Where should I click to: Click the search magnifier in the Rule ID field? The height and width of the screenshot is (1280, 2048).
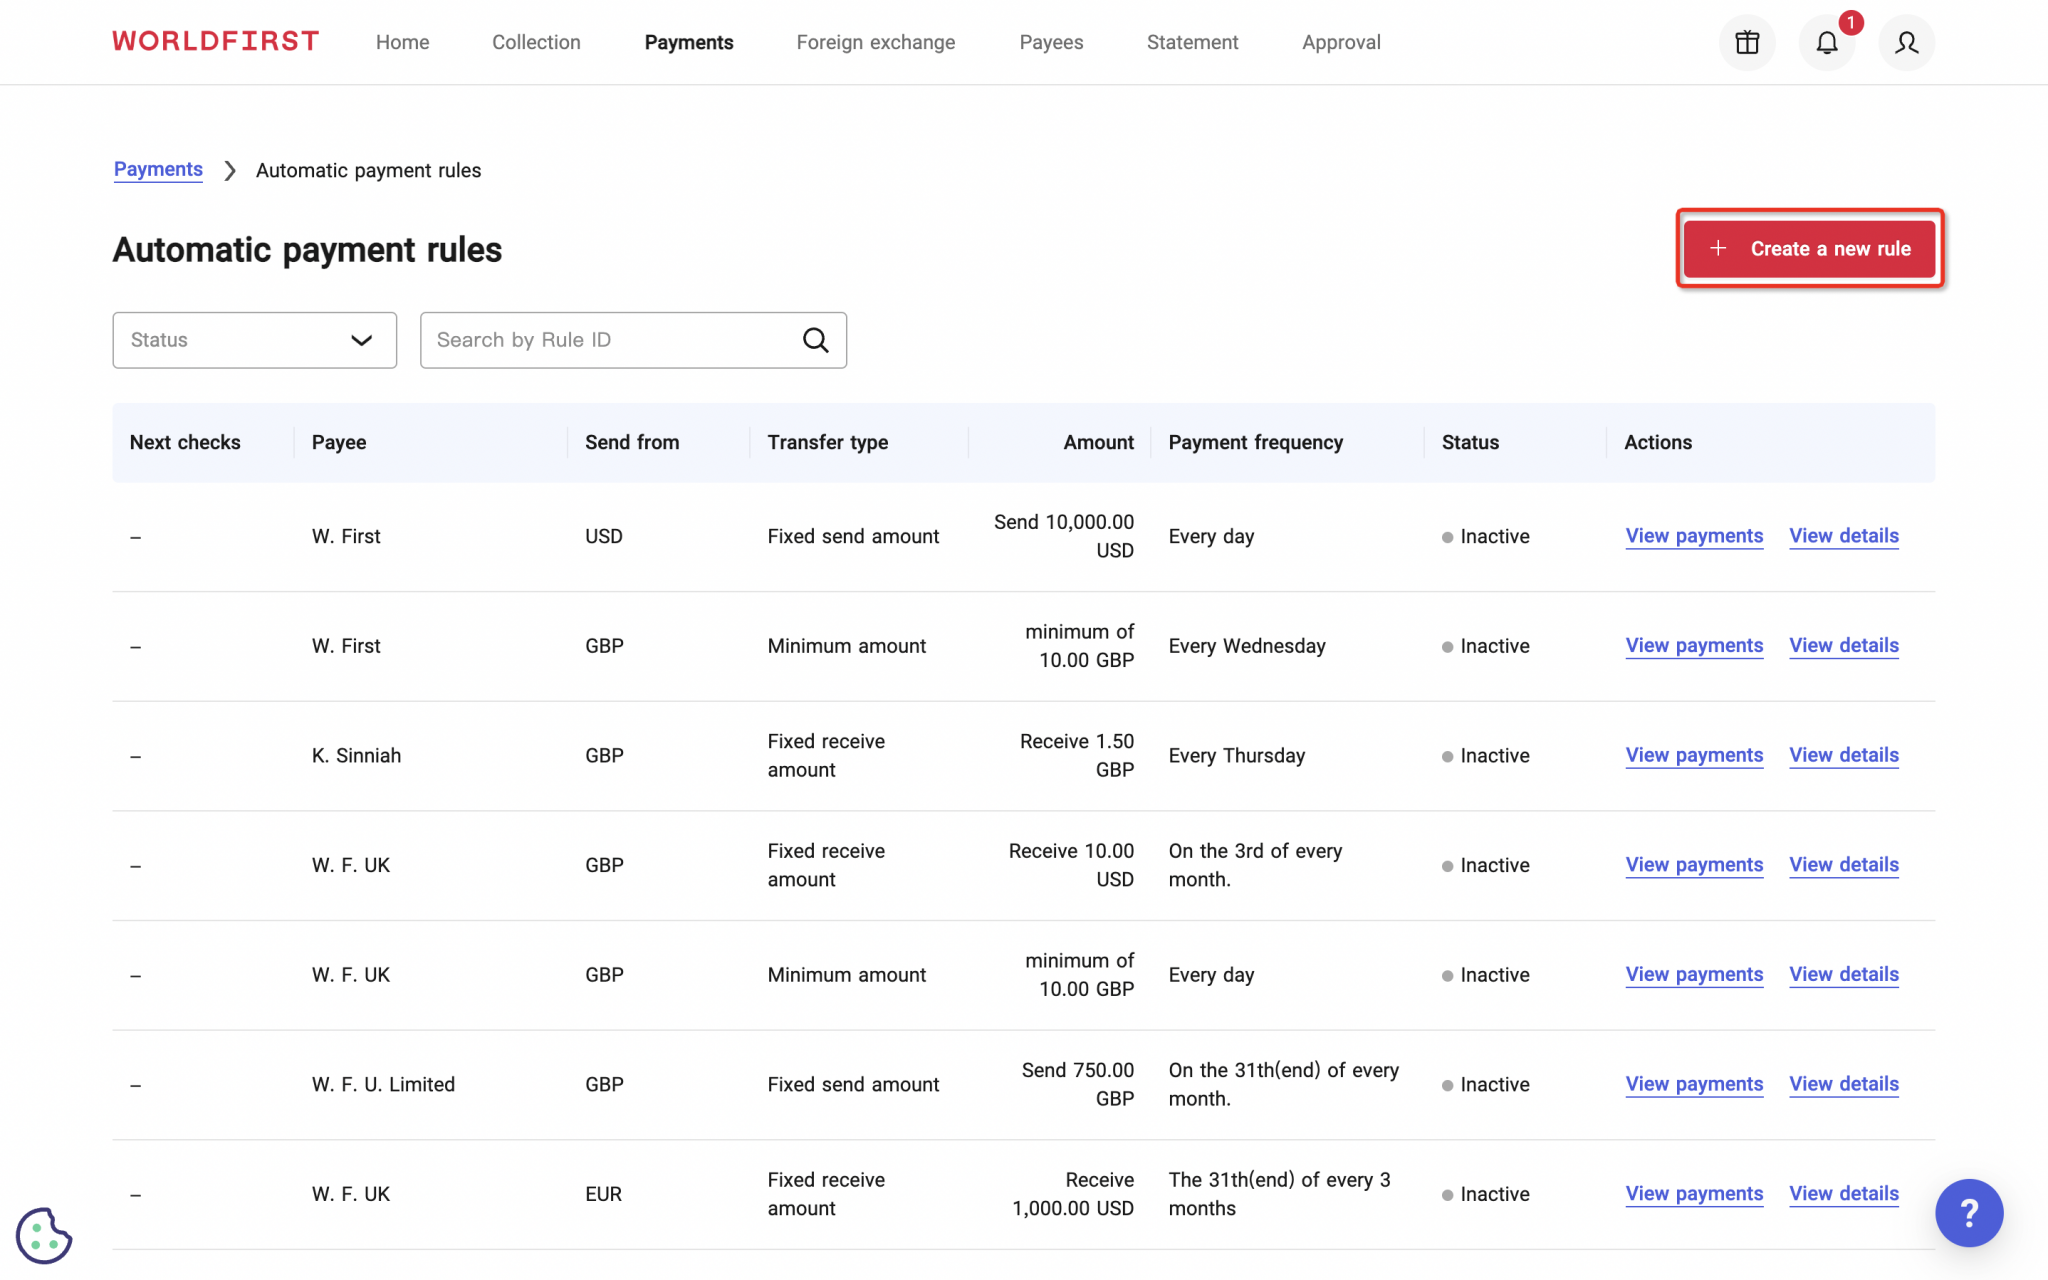[816, 340]
